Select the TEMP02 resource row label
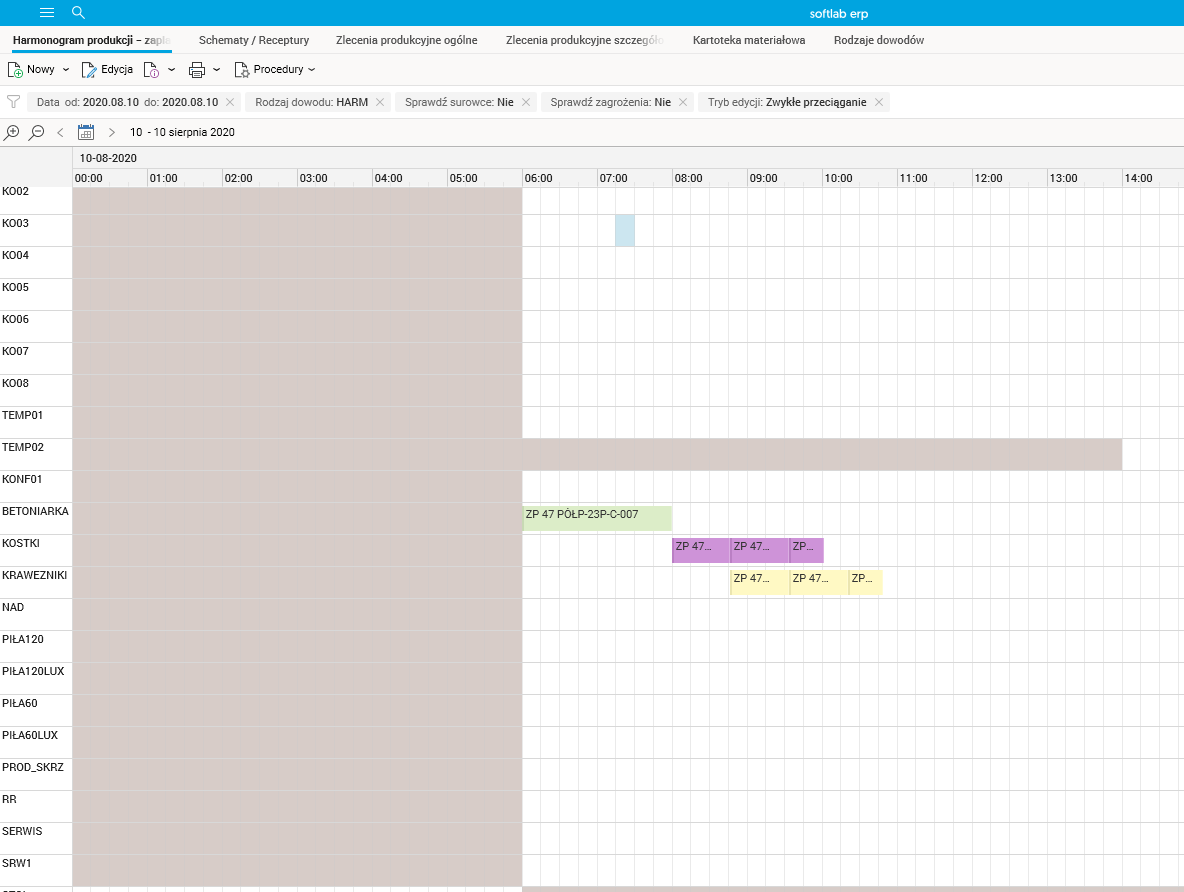 [23, 447]
